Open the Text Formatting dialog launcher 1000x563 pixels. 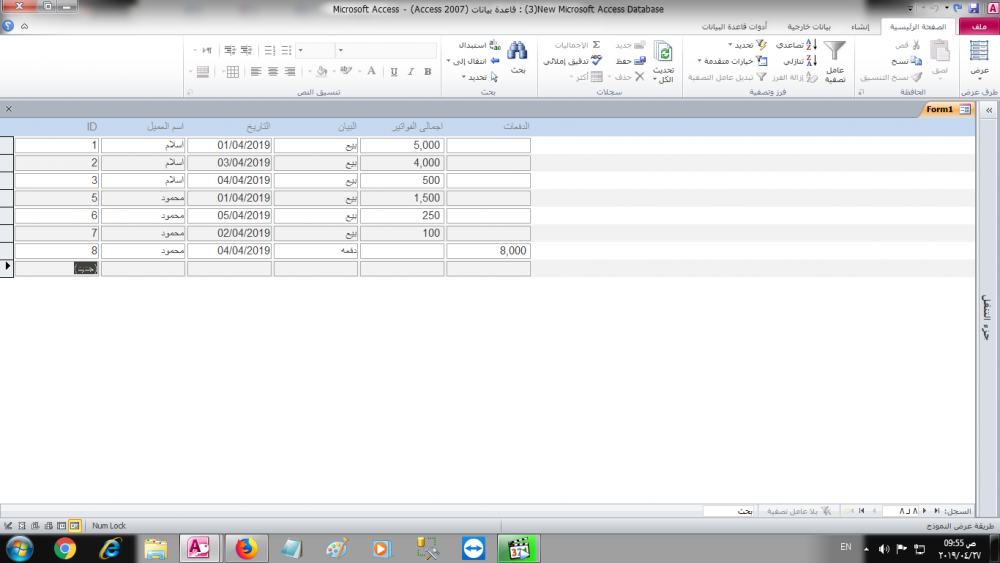click(189, 92)
